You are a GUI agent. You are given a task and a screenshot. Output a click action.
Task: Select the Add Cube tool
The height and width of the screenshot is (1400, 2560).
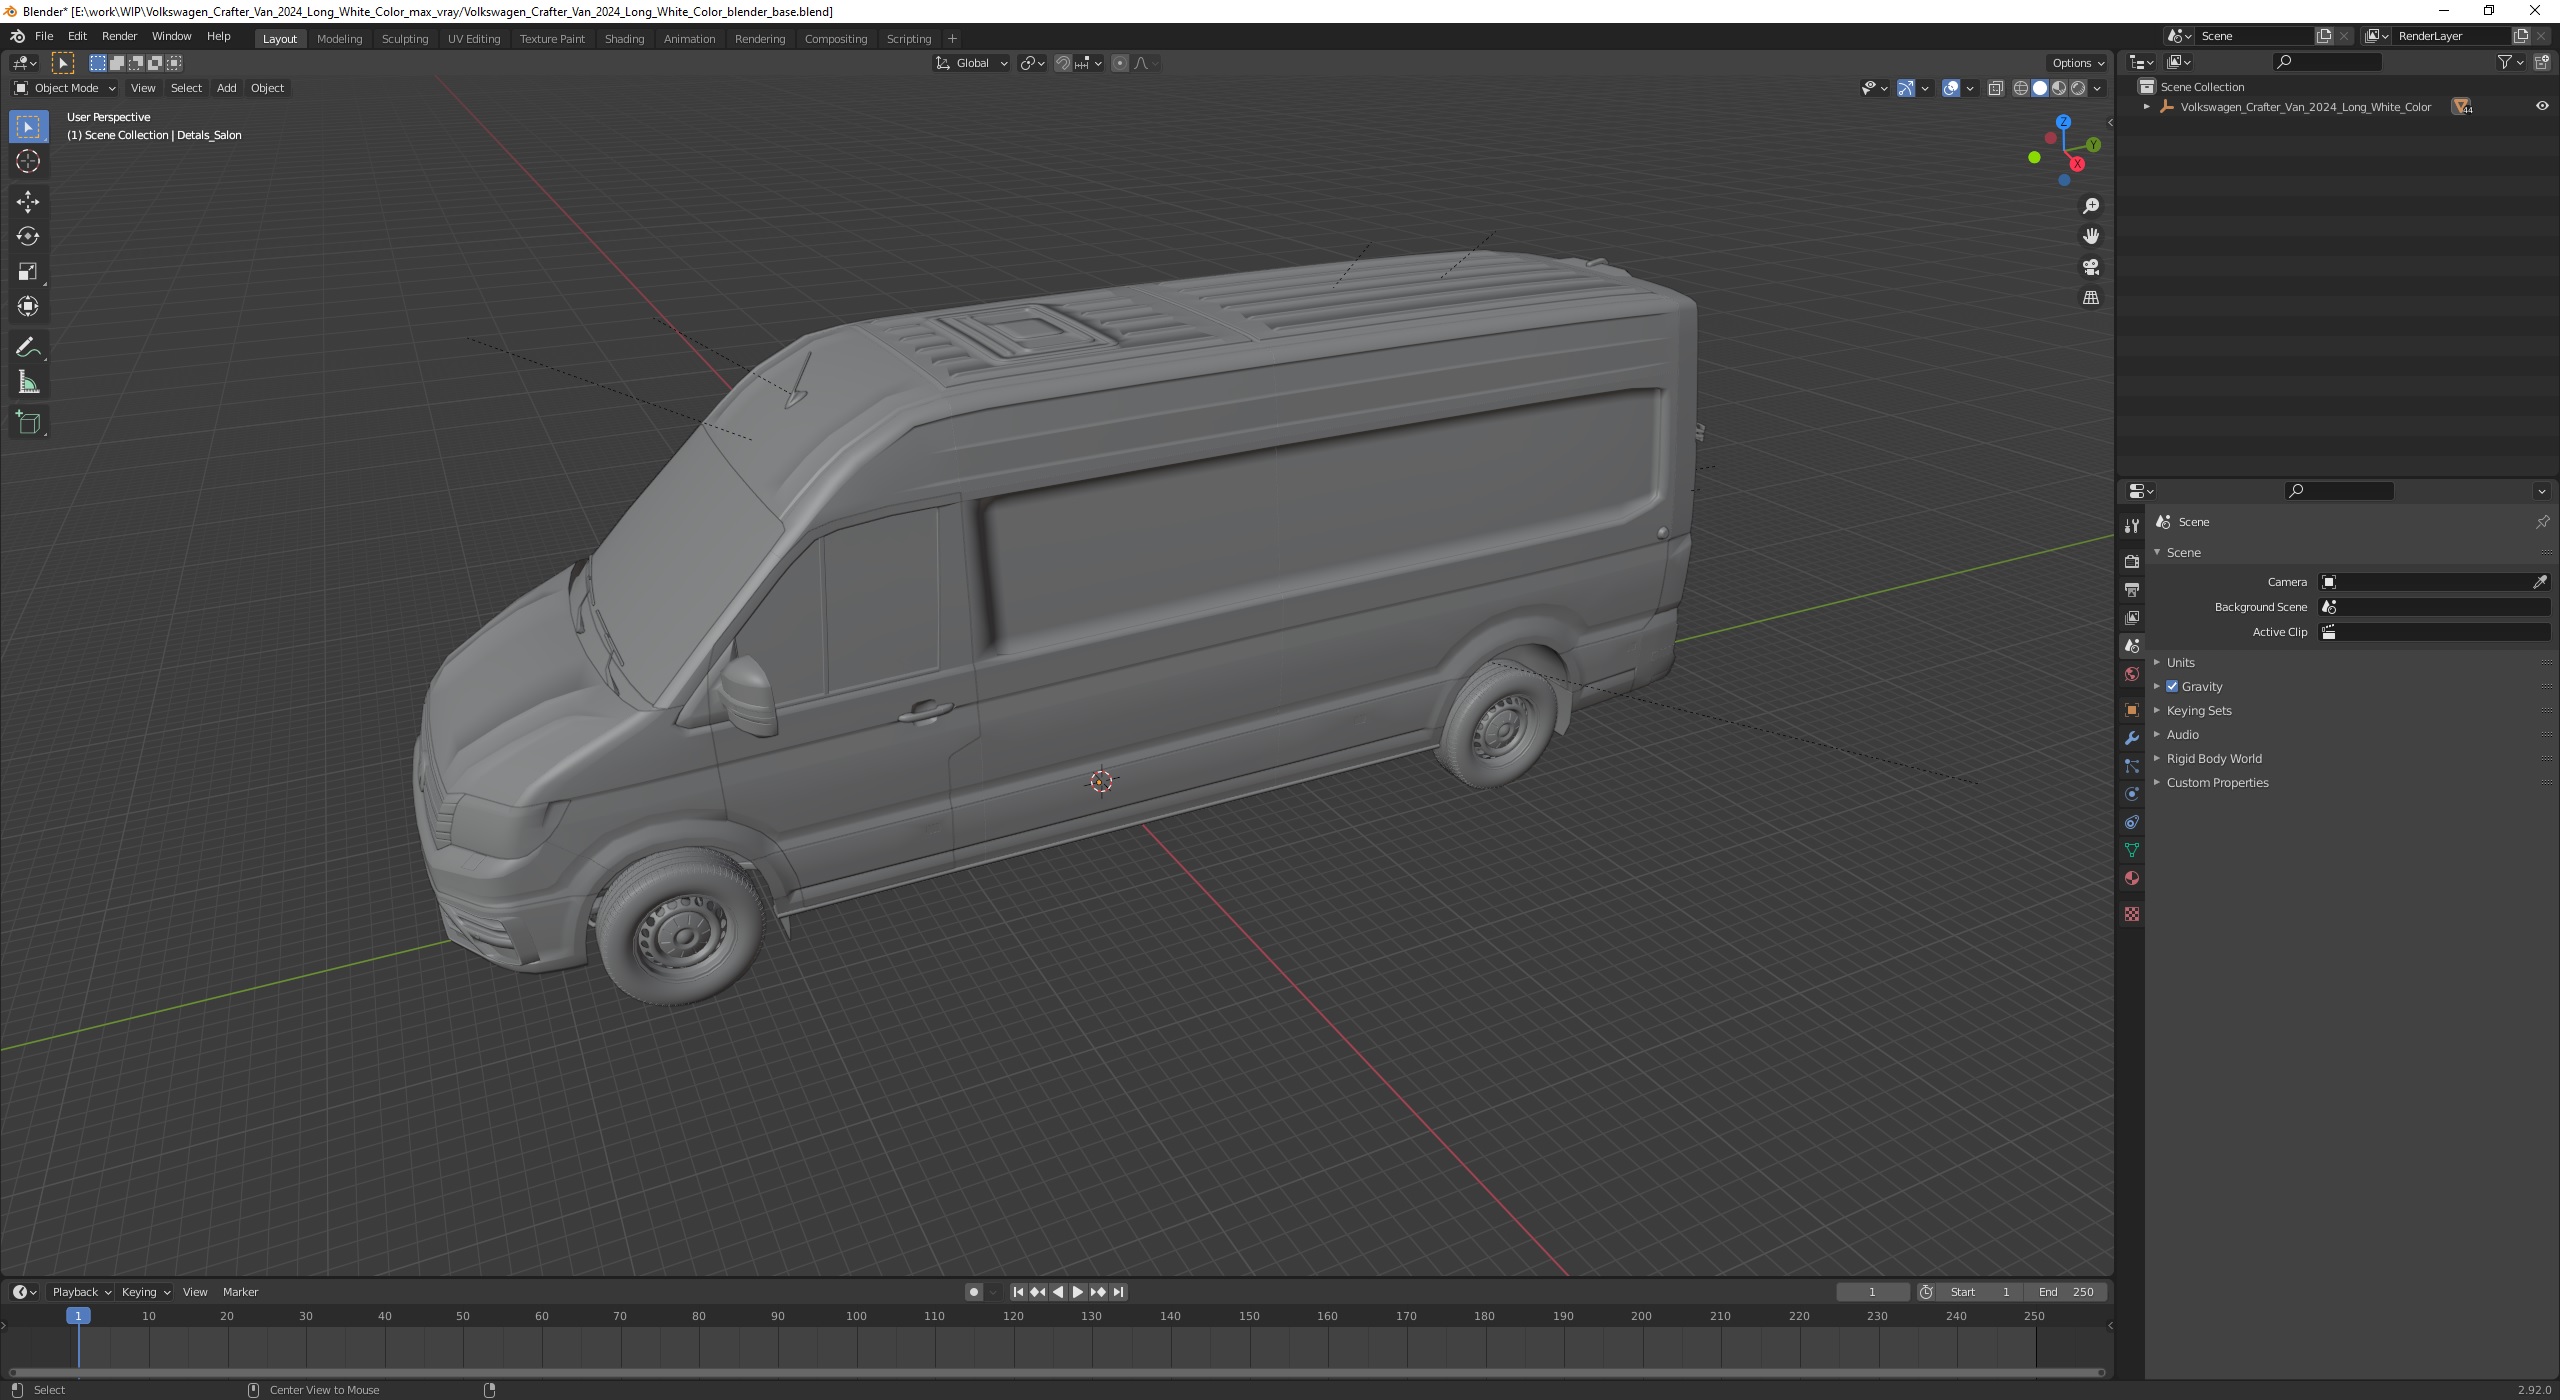(x=28, y=422)
